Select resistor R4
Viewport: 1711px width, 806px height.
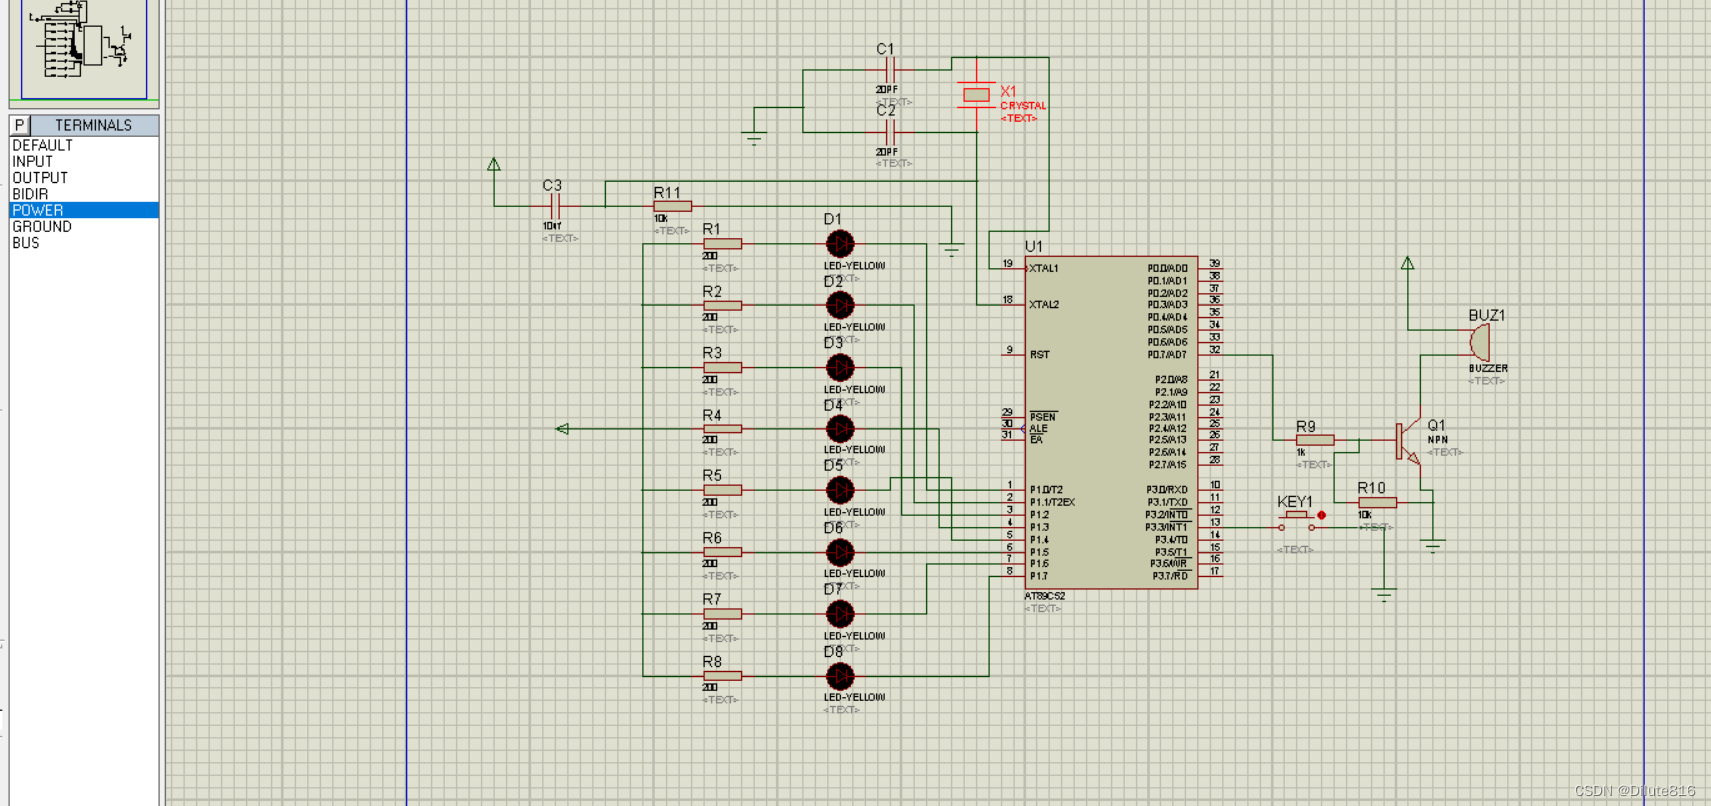[x=722, y=429]
